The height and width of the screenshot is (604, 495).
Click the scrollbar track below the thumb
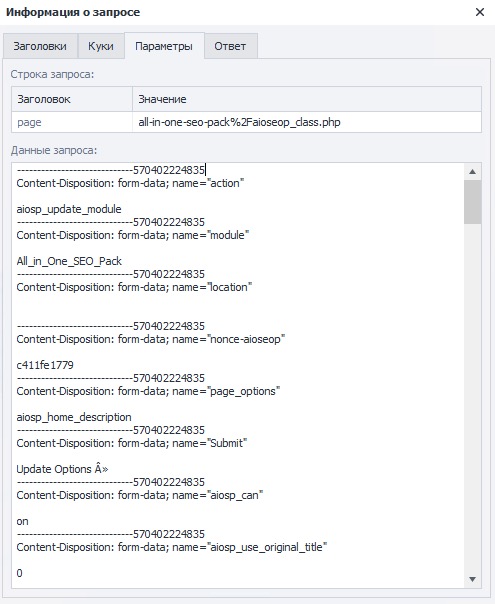[x=473, y=397]
